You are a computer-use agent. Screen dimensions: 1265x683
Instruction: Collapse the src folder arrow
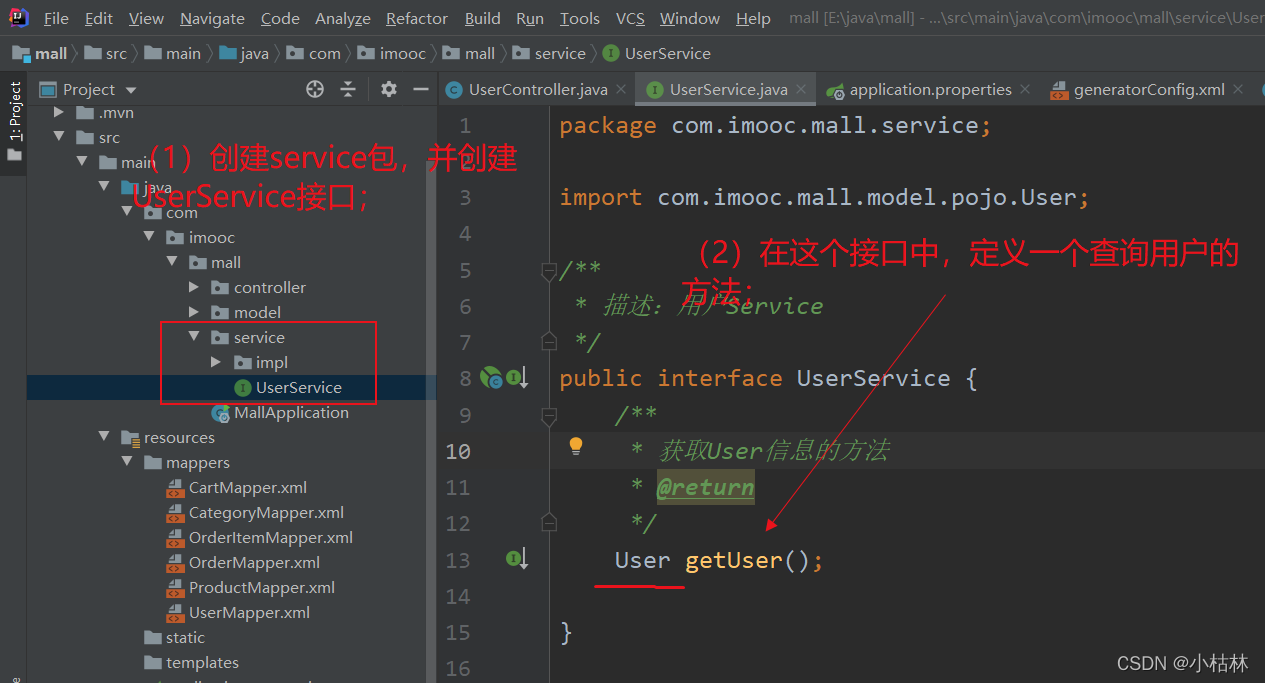coord(58,137)
